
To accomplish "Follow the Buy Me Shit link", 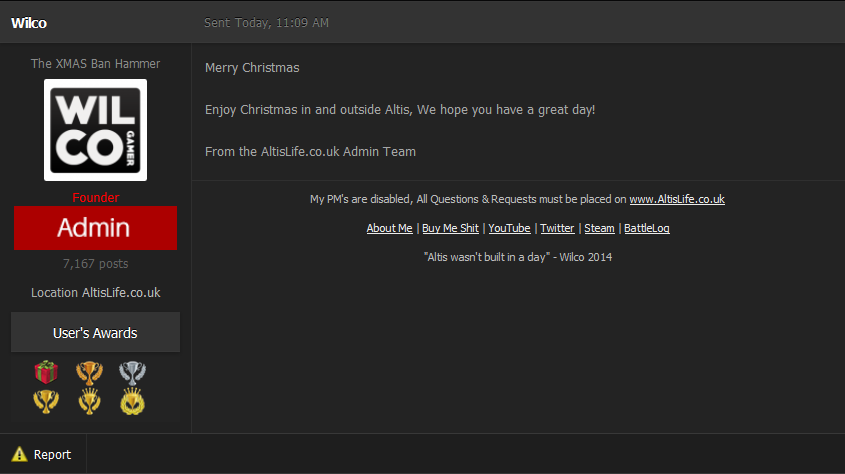I will [450, 228].
